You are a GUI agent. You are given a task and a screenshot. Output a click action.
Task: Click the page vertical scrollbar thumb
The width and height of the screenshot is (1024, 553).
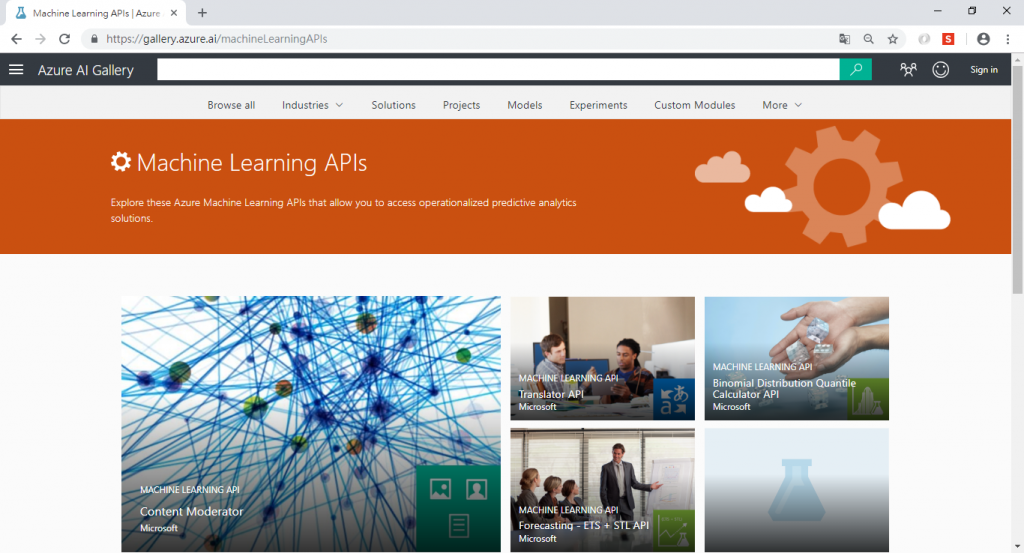1017,180
